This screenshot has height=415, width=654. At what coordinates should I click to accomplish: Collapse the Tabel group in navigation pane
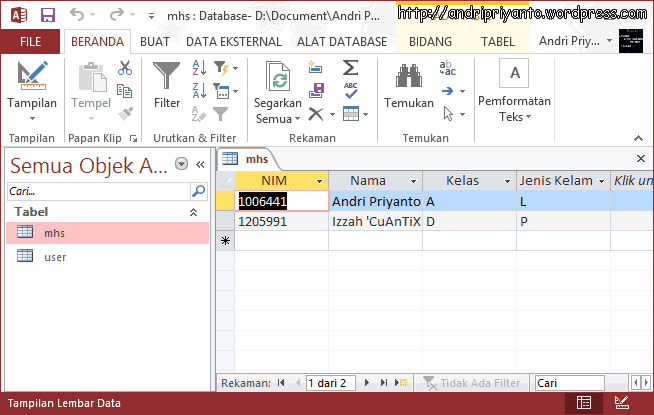(193, 212)
